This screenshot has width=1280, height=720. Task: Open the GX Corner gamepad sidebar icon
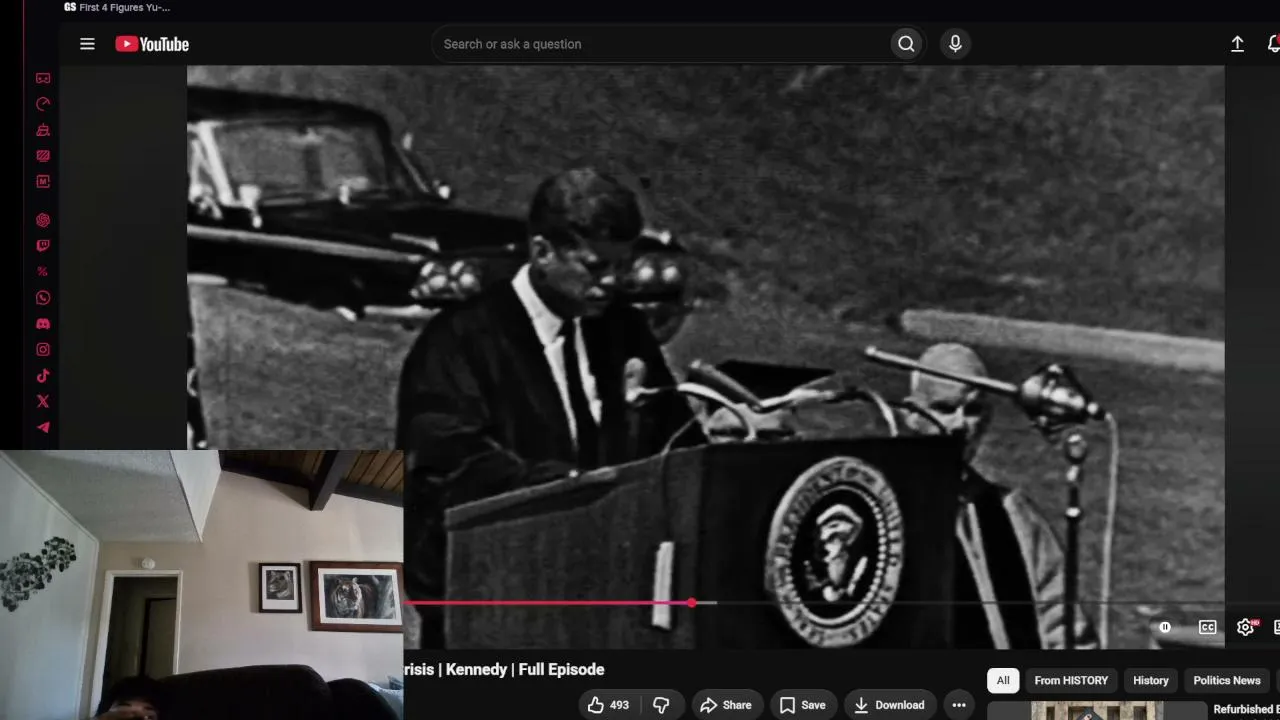(43, 78)
